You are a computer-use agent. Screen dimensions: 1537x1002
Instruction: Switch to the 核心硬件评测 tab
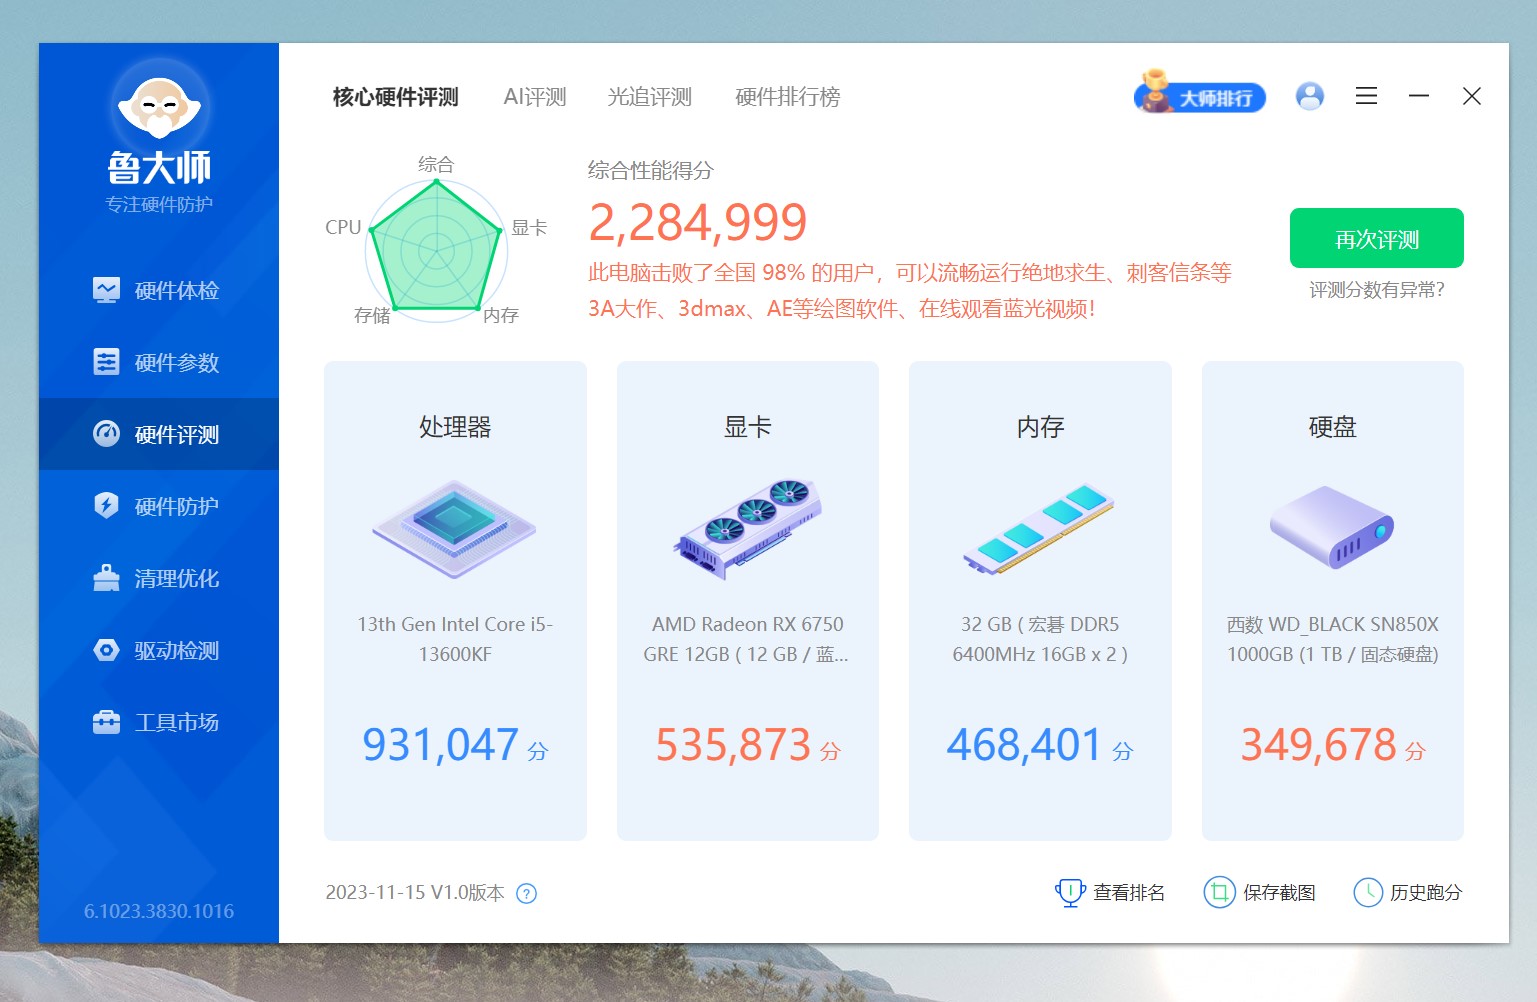pos(395,97)
